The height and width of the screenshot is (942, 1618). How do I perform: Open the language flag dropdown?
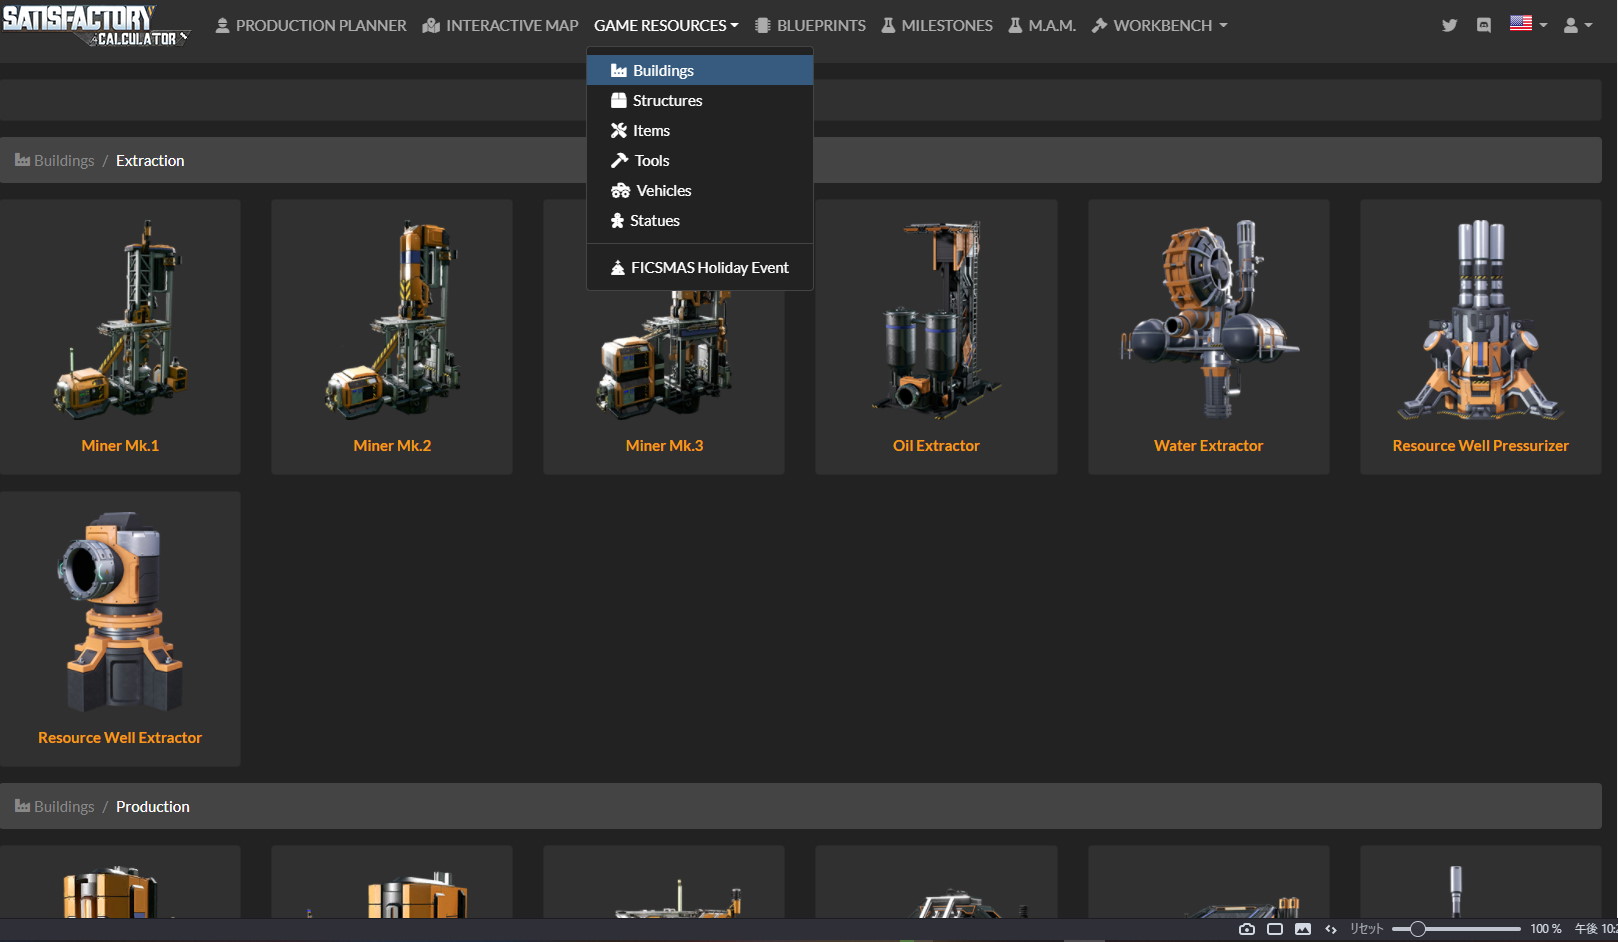[1528, 24]
